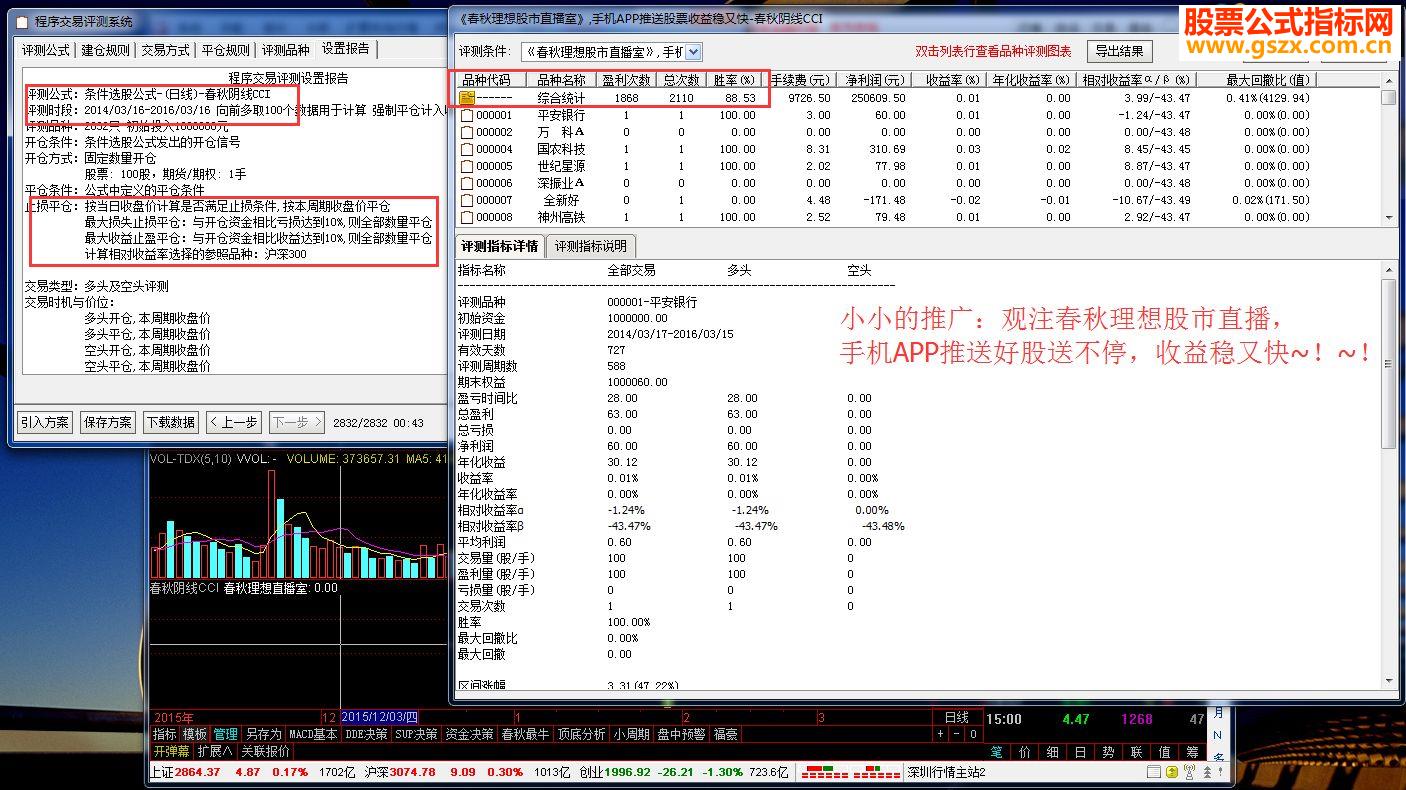Screen dimensions: 1406x790
Task: Select the 笔 view icon
Action: click(x=997, y=752)
